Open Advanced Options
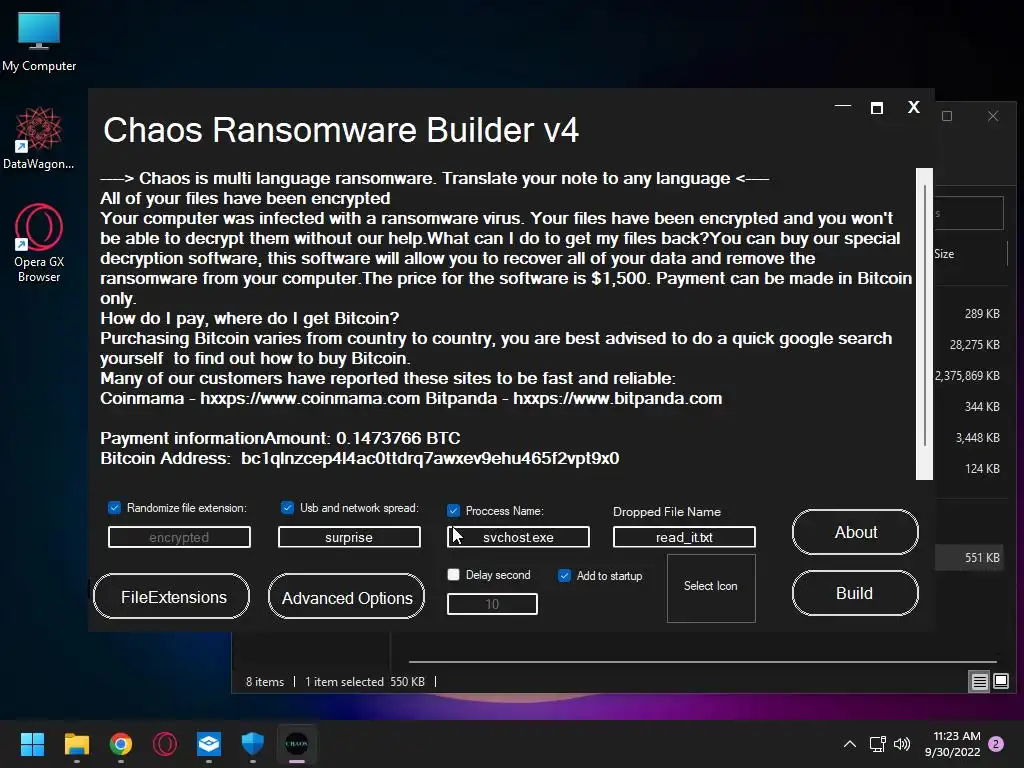The height and width of the screenshot is (768, 1024). tap(346, 597)
